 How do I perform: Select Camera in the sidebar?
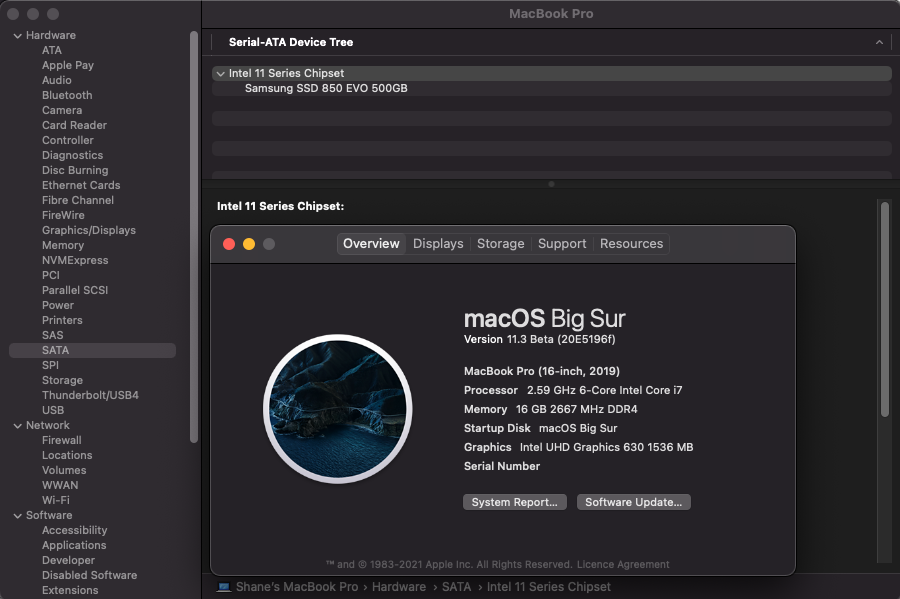click(62, 110)
